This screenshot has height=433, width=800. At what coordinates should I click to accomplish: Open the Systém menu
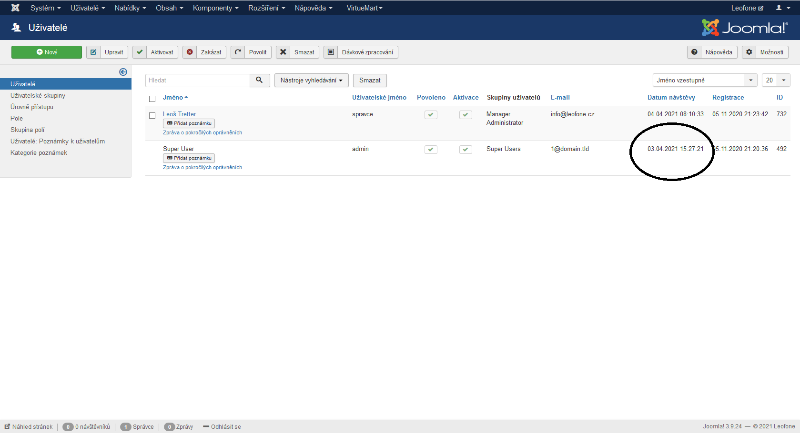(x=45, y=8)
